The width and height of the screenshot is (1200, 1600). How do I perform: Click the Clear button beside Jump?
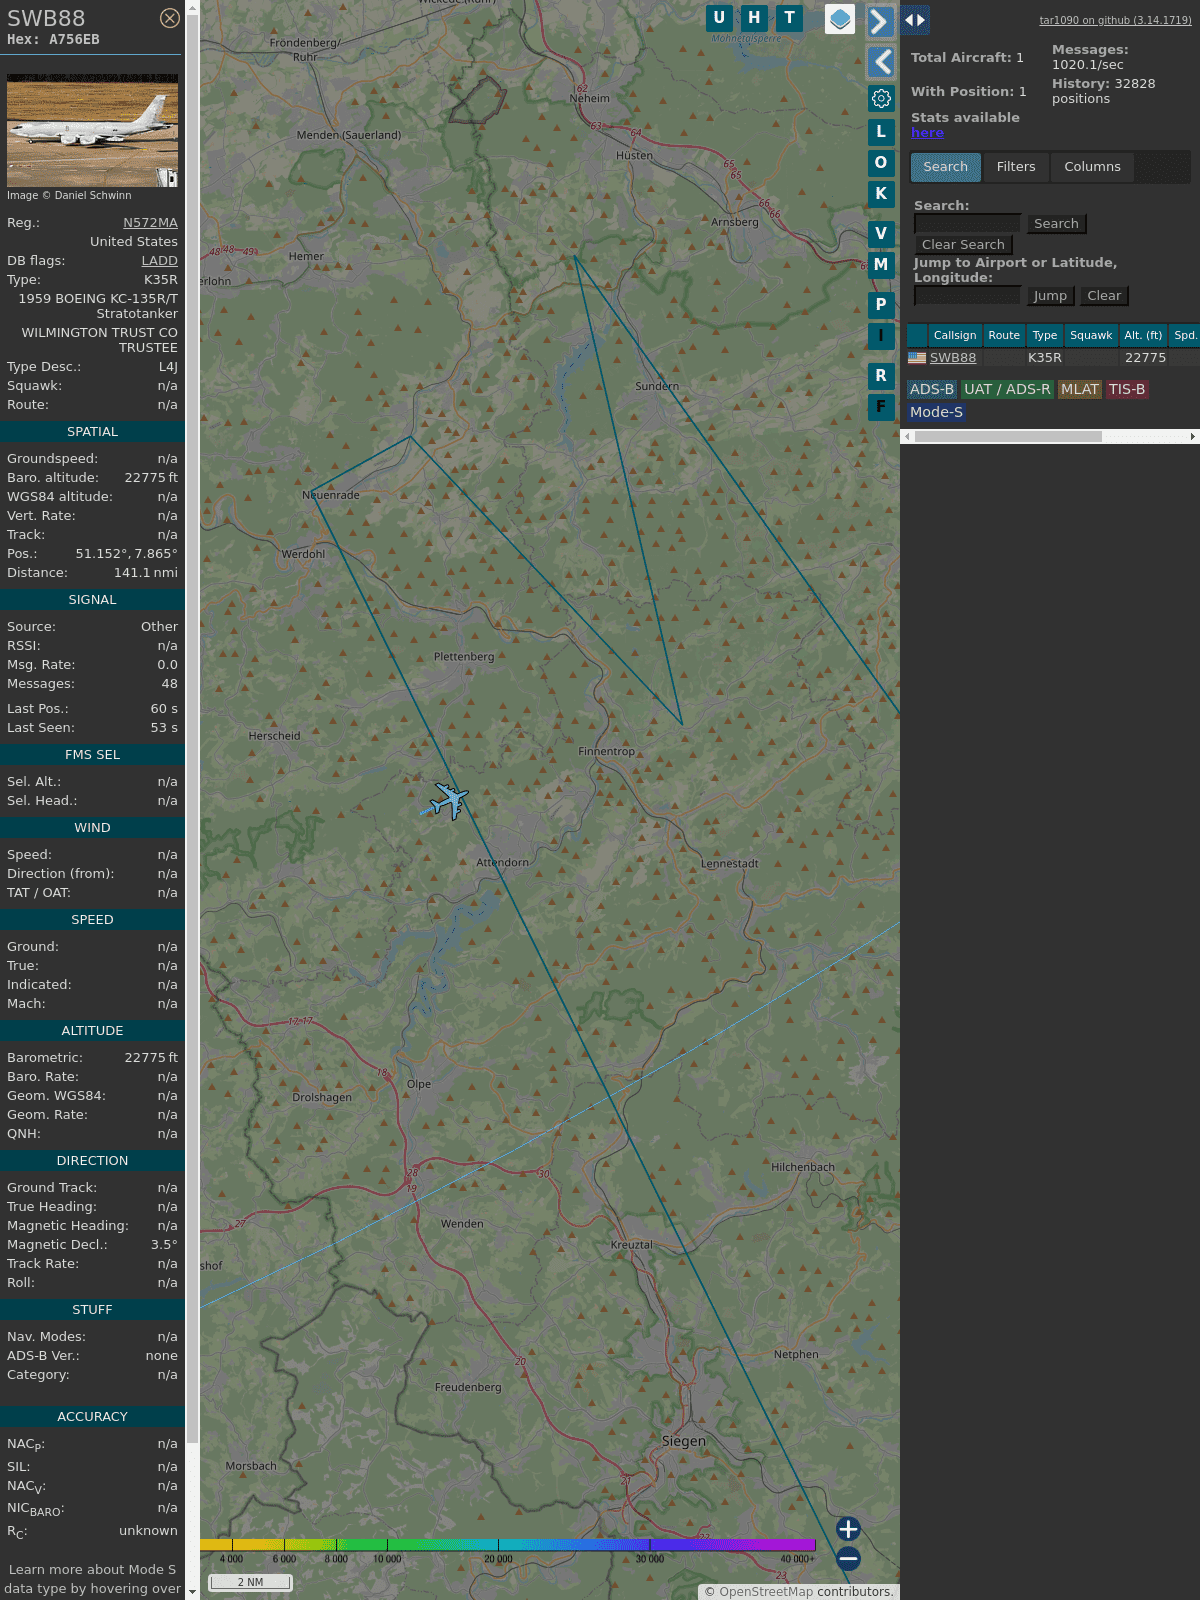tap(1104, 296)
